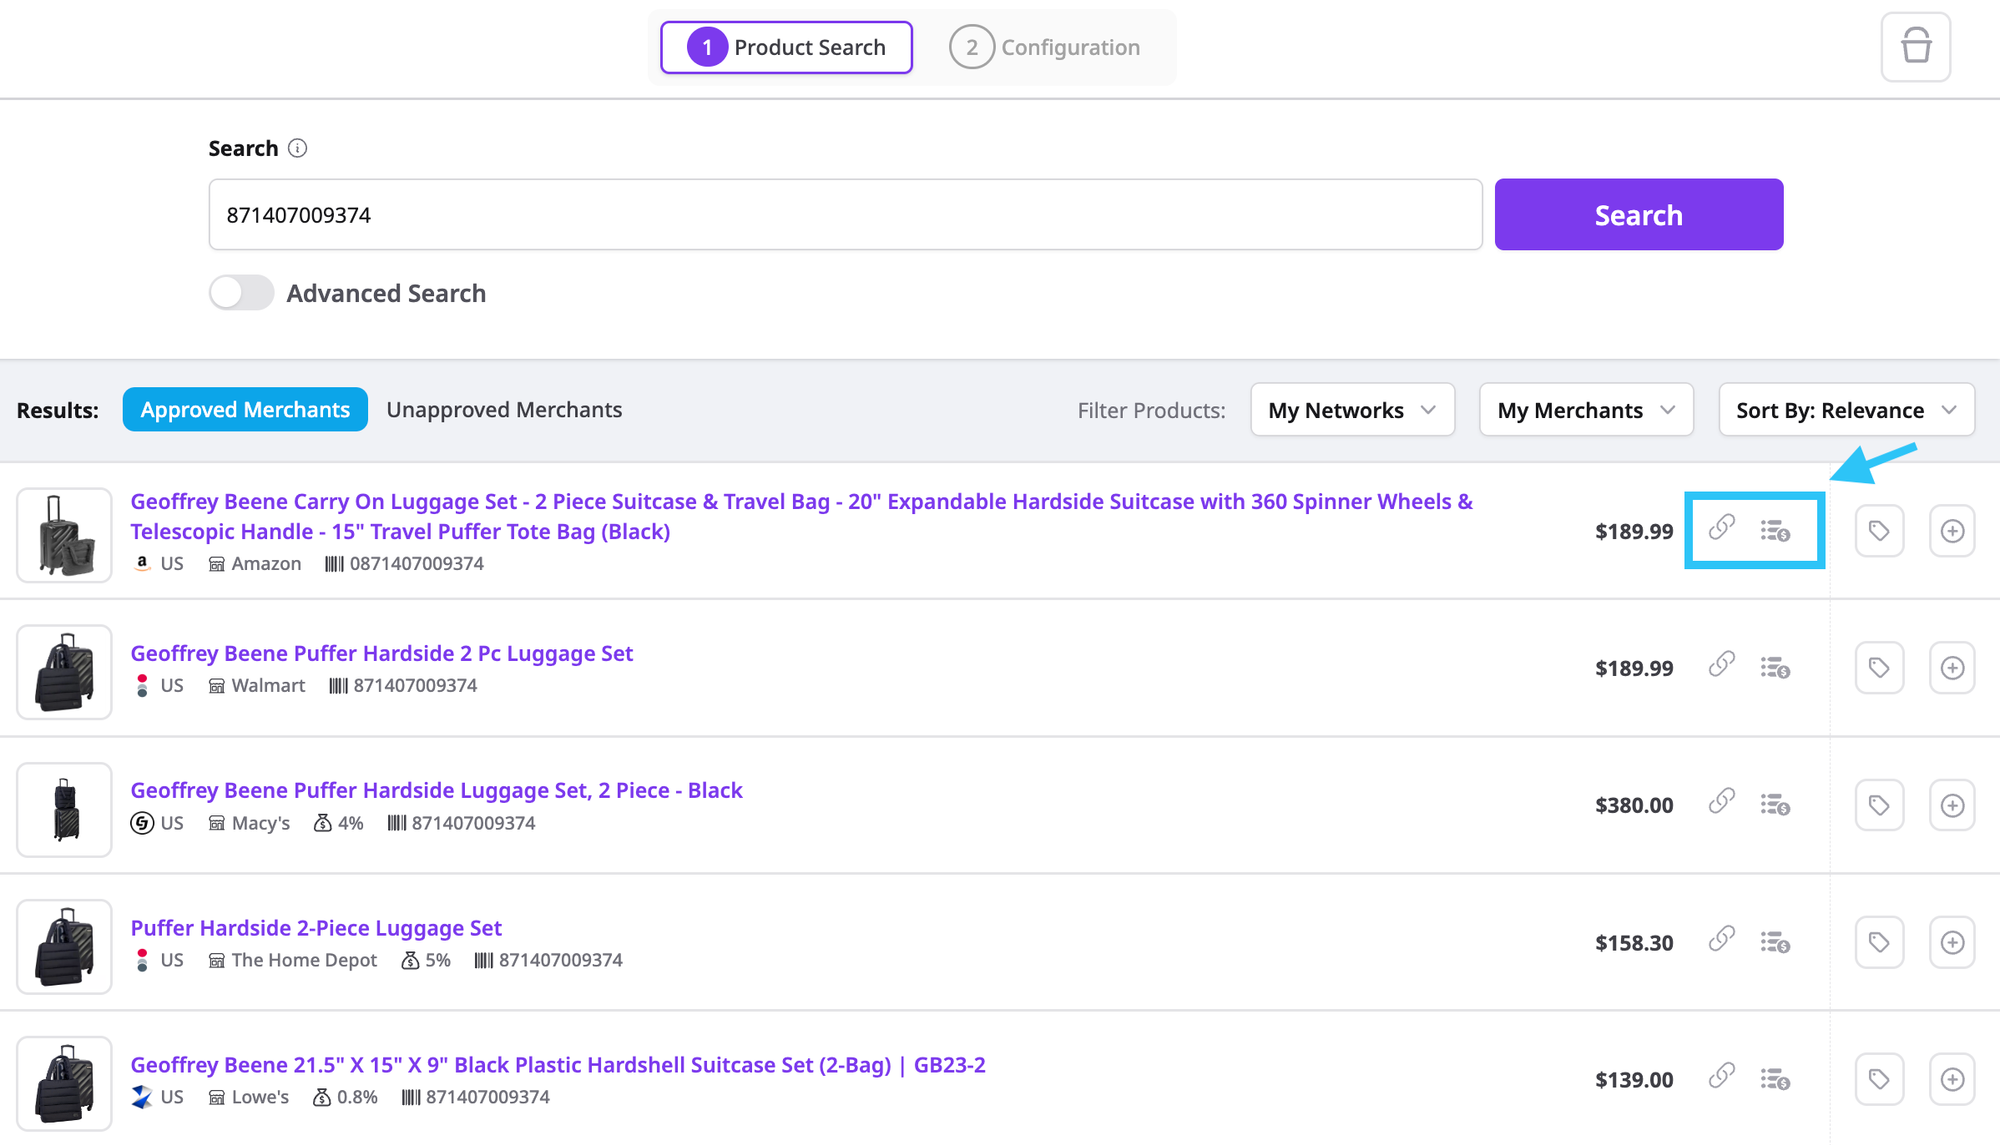Click link icon in Lowe's product row
The image size is (2000, 1145).
pyautogui.click(x=1721, y=1077)
